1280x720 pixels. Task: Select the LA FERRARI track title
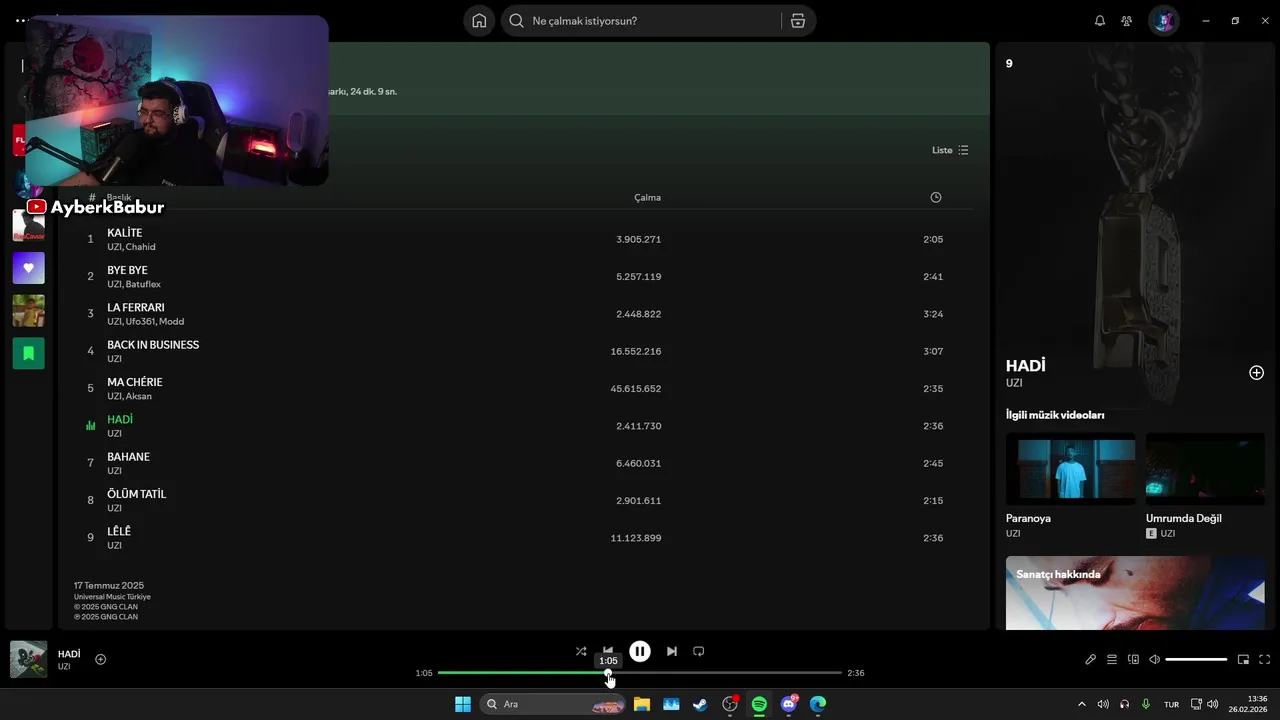click(136, 308)
